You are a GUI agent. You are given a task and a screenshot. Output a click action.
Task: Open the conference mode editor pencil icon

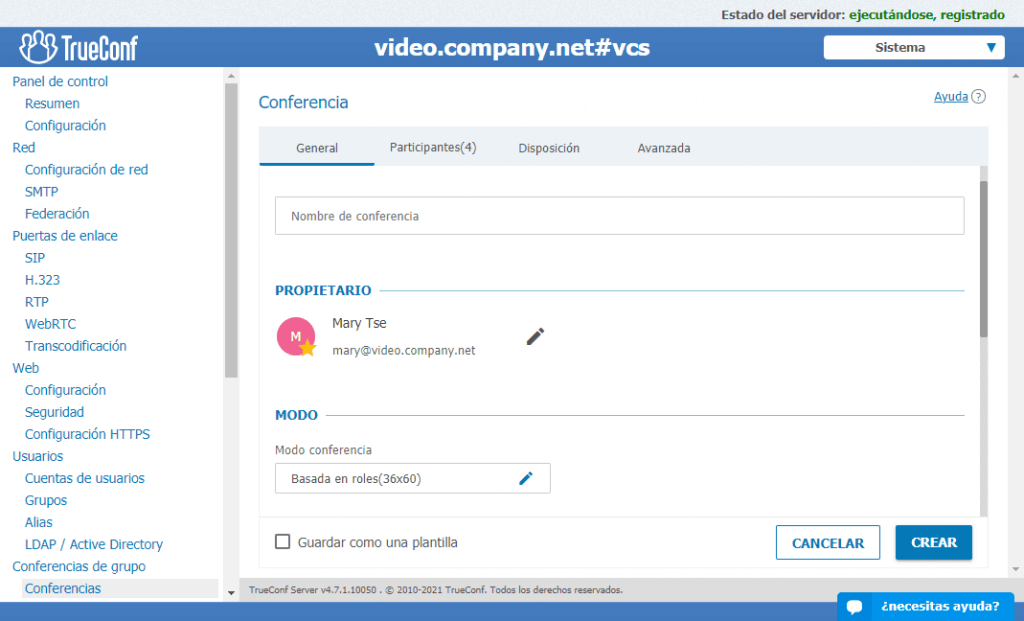coord(526,478)
